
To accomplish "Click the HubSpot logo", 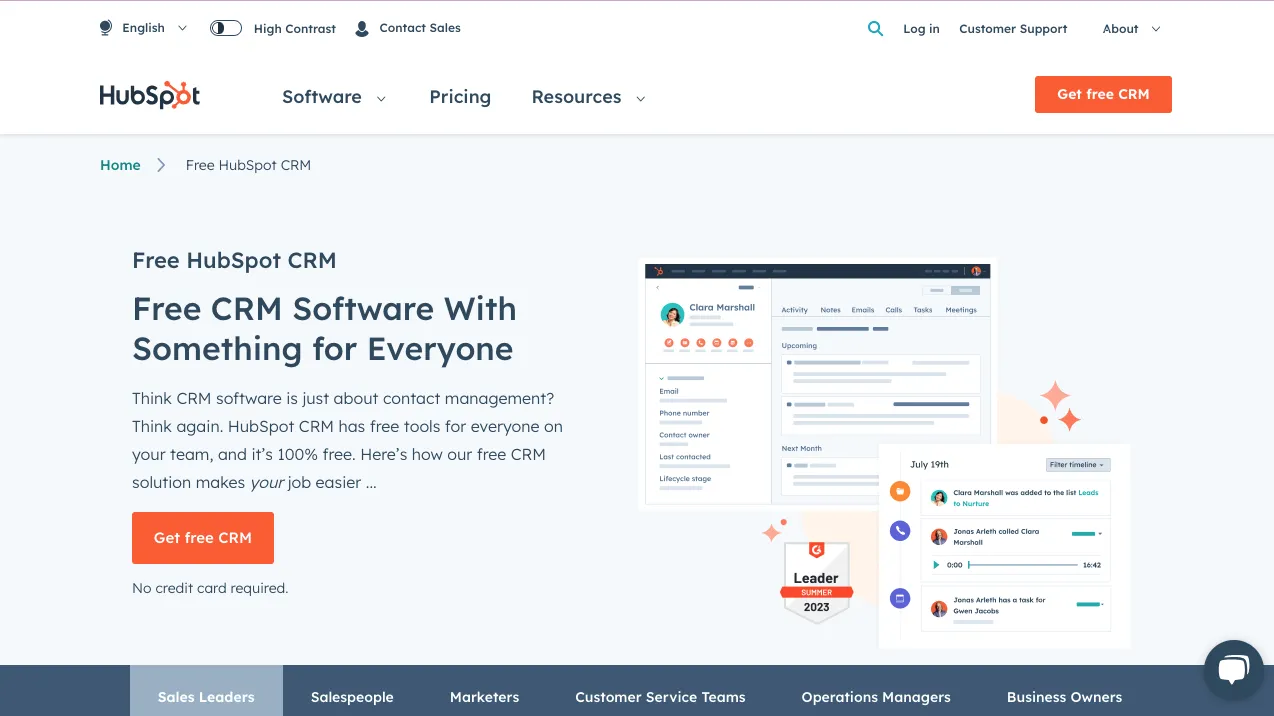I will pos(150,95).
